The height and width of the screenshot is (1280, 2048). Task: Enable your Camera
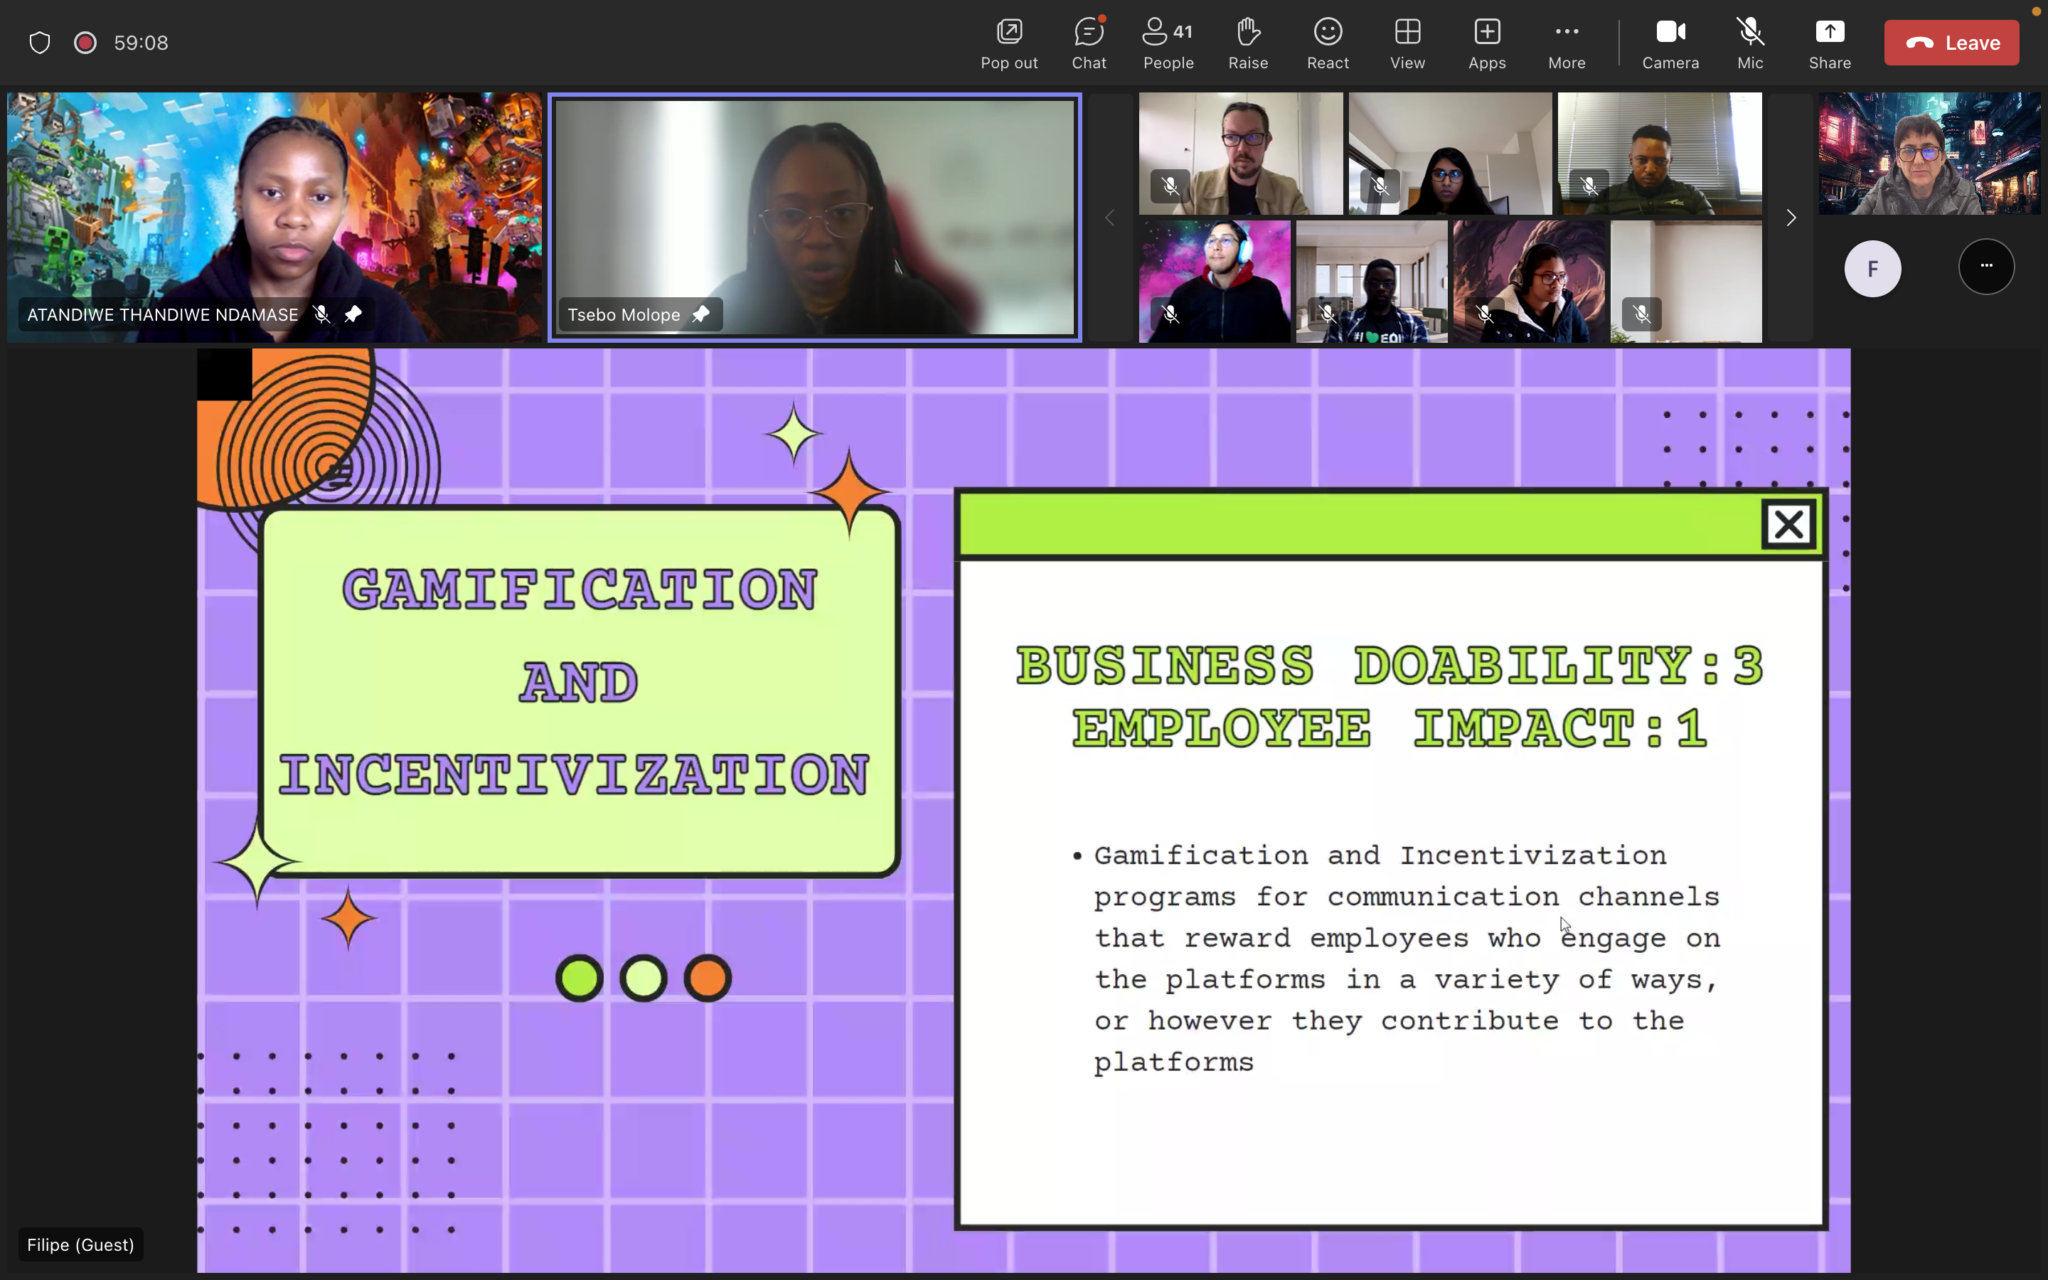pos(1670,42)
